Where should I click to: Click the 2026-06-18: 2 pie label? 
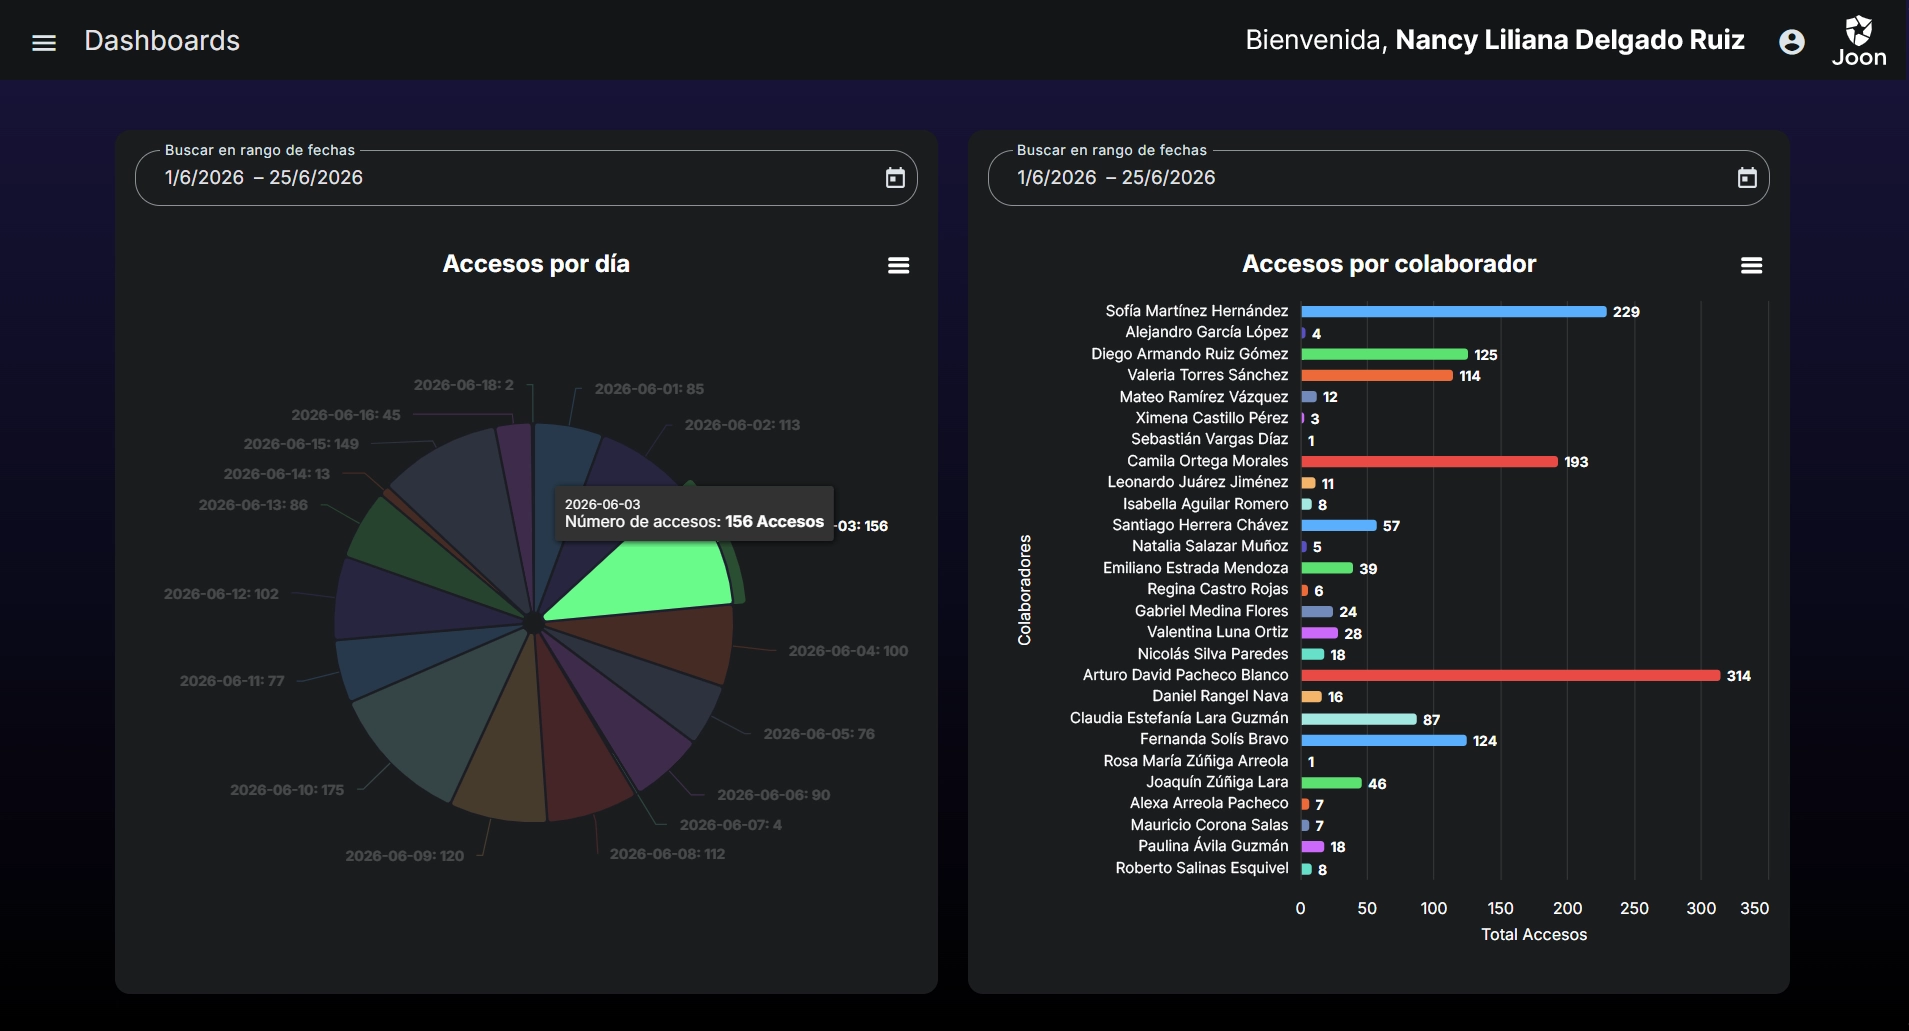tap(463, 385)
